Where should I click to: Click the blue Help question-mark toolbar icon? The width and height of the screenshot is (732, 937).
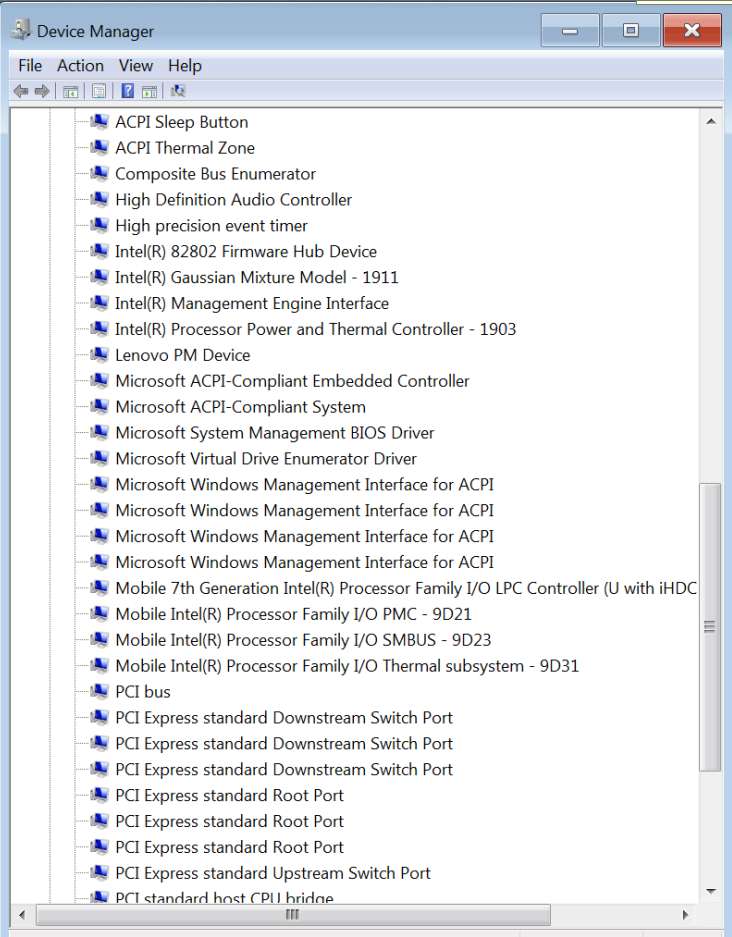(128, 91)
